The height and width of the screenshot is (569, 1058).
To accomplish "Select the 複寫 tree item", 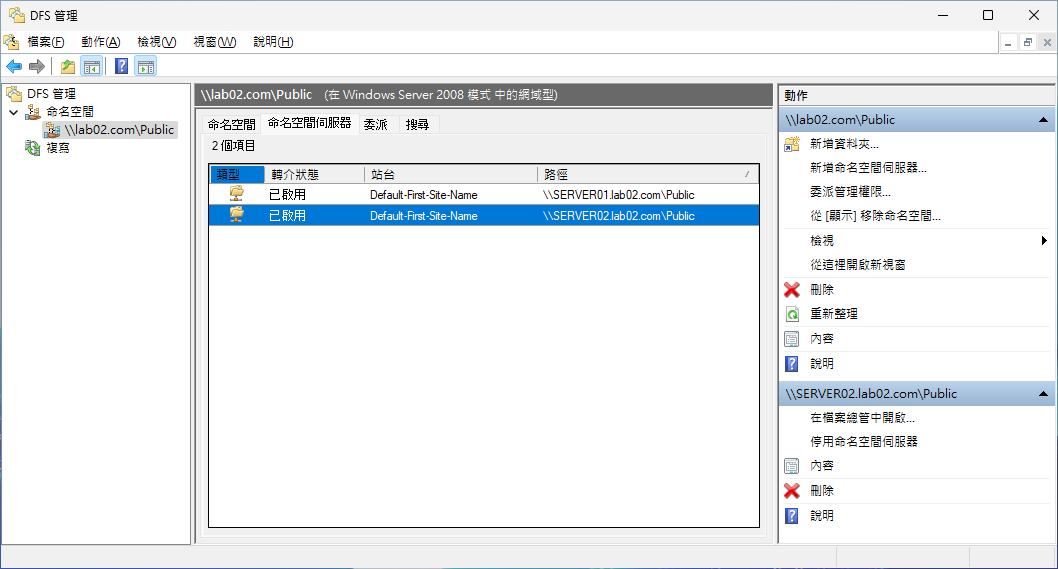I will pos(58,147).
